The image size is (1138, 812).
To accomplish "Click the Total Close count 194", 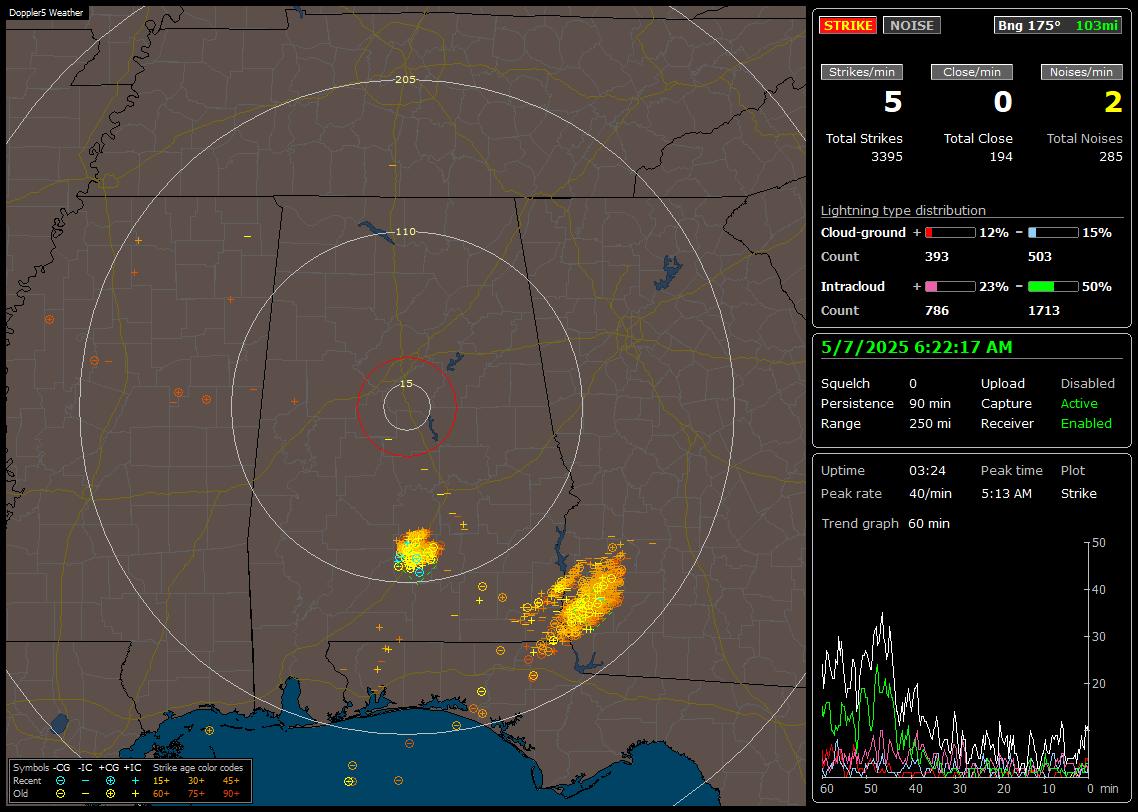I will [x=1001, y=157].
